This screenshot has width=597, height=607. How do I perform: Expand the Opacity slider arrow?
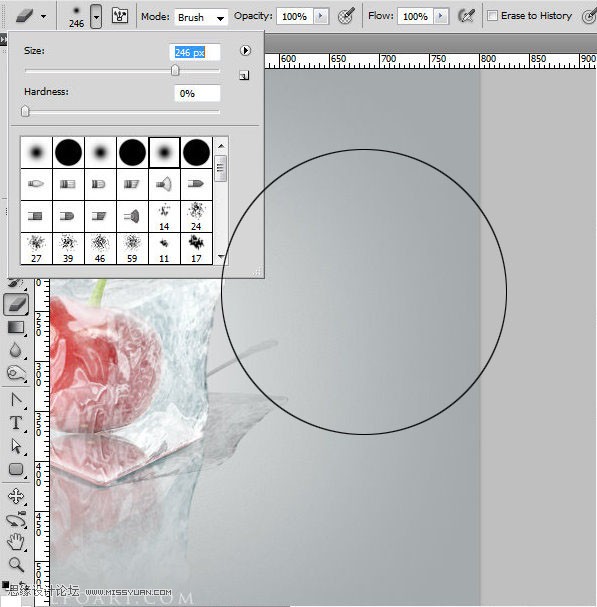tap(321, 16)
